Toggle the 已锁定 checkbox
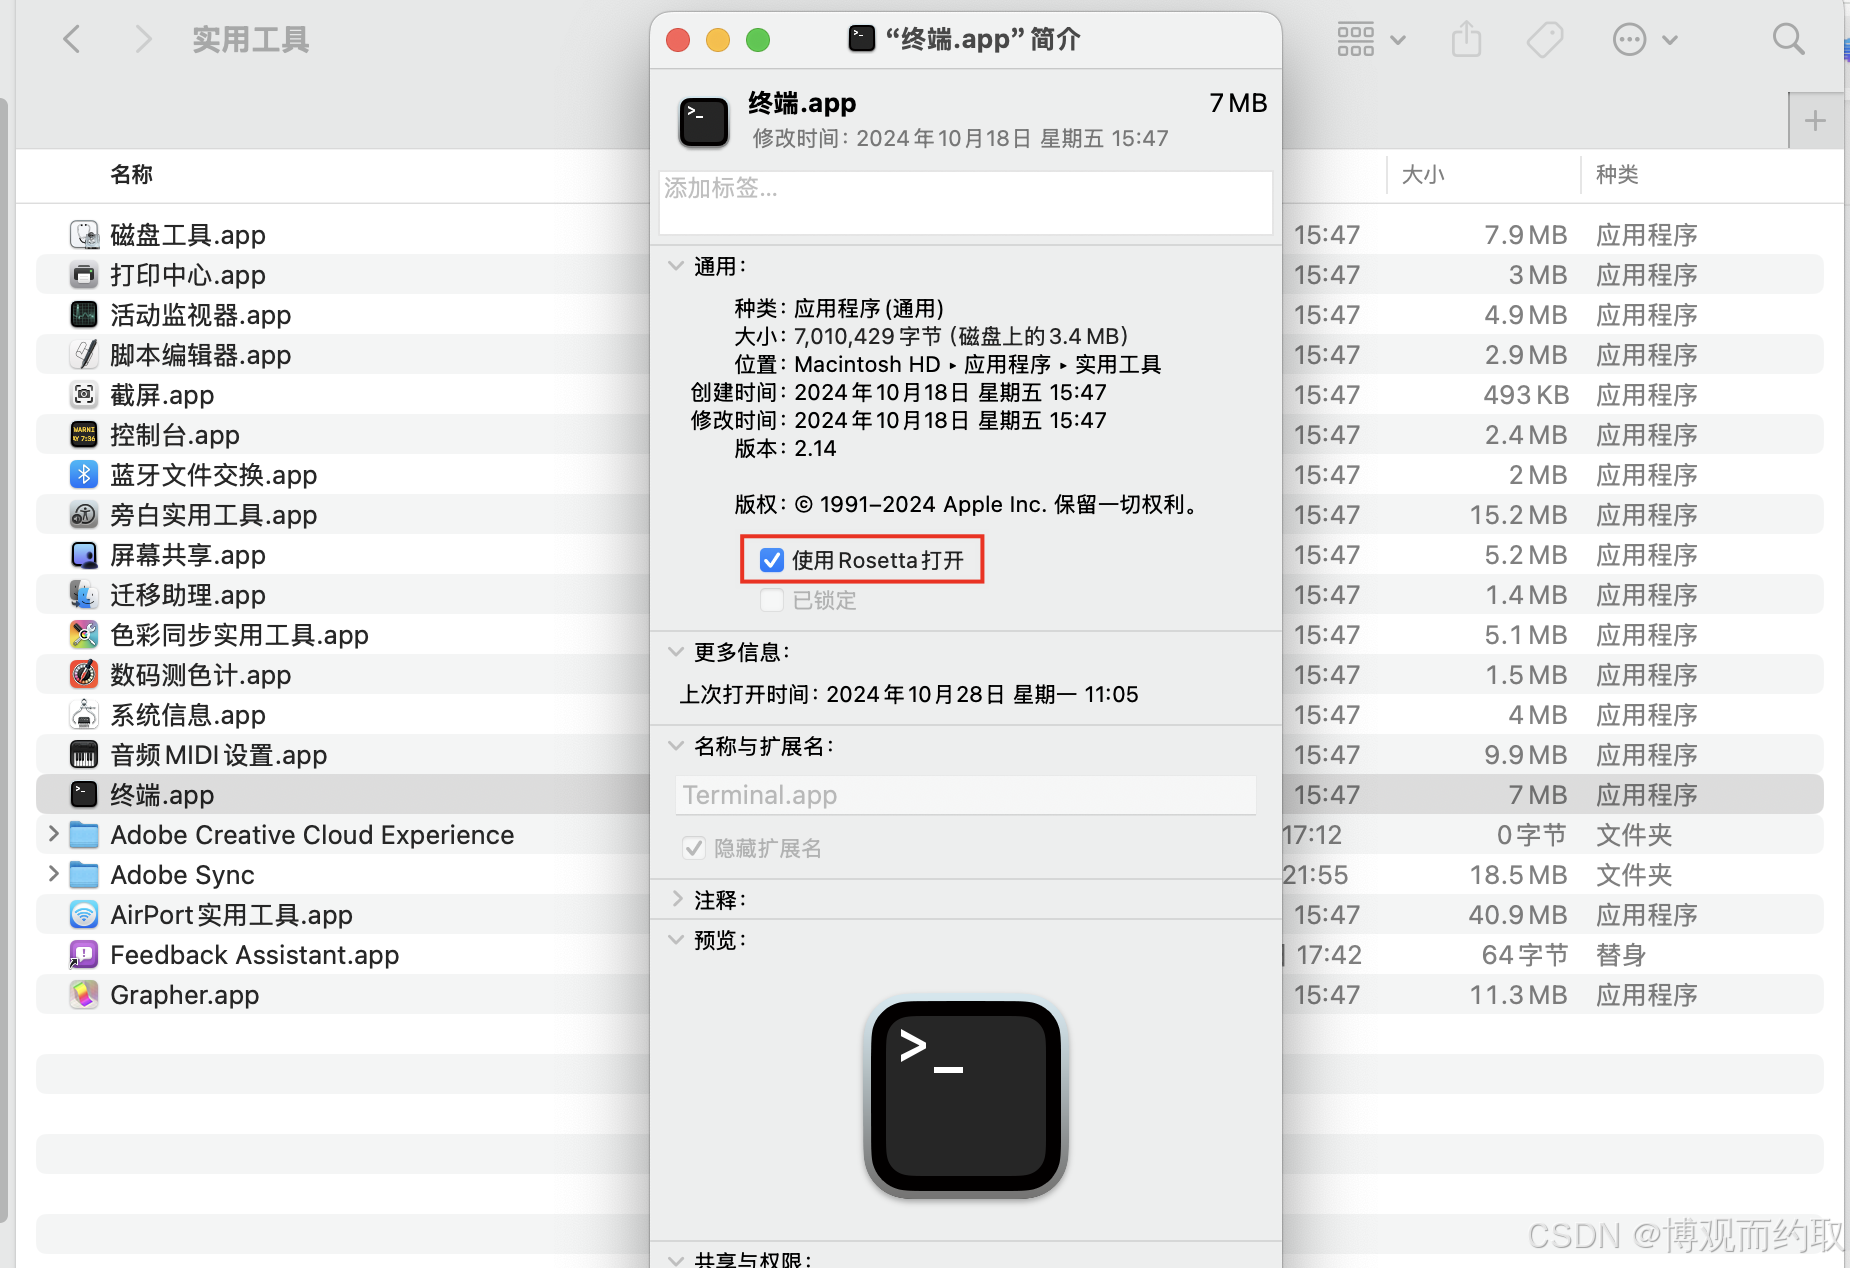Image resolution: width=1850 pixels, height=1268 pixels. click(x=771, y=600)
